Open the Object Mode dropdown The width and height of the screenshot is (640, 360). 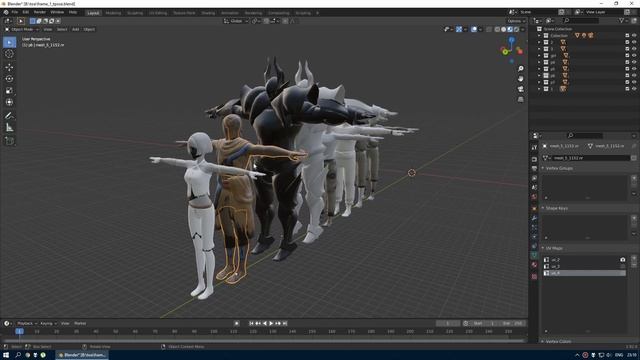click(x=22, y=29)
